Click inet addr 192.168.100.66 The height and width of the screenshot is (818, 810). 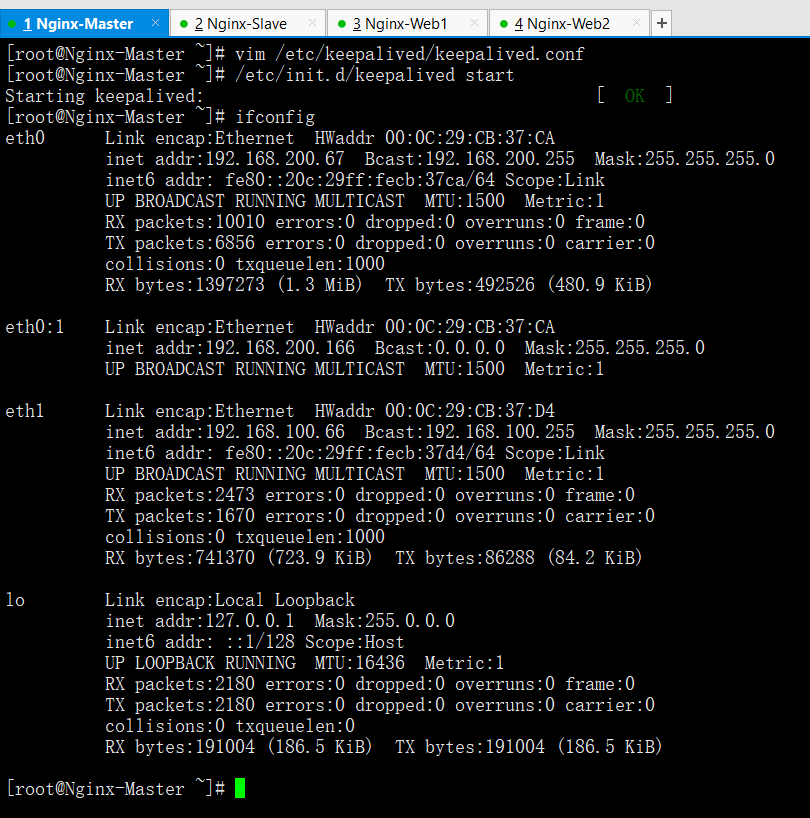[x=225, y=432]
